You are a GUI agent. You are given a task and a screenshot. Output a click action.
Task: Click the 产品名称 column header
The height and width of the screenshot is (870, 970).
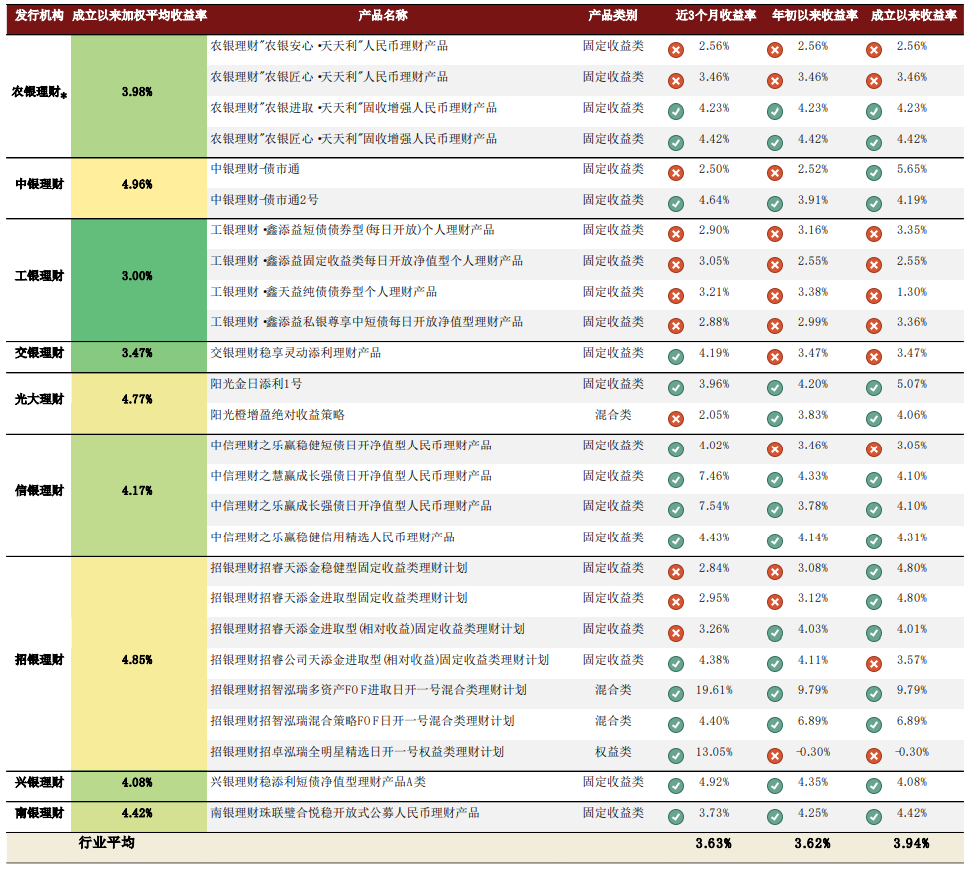click(383, 15)
